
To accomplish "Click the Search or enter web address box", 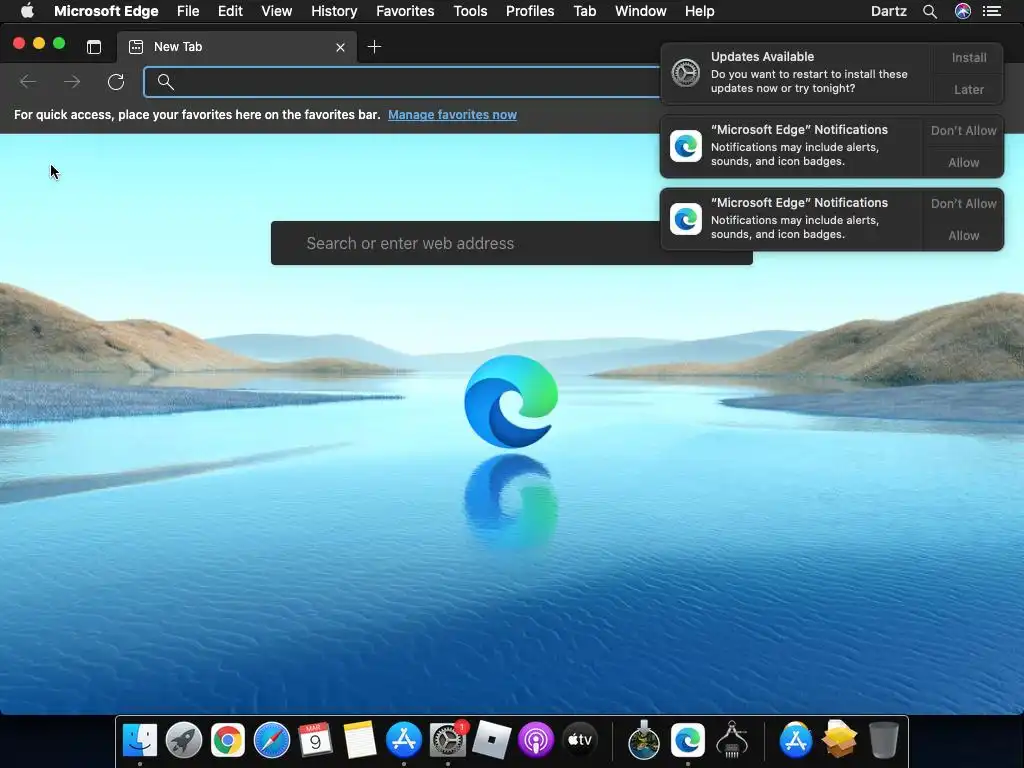I will pos(511,243).
